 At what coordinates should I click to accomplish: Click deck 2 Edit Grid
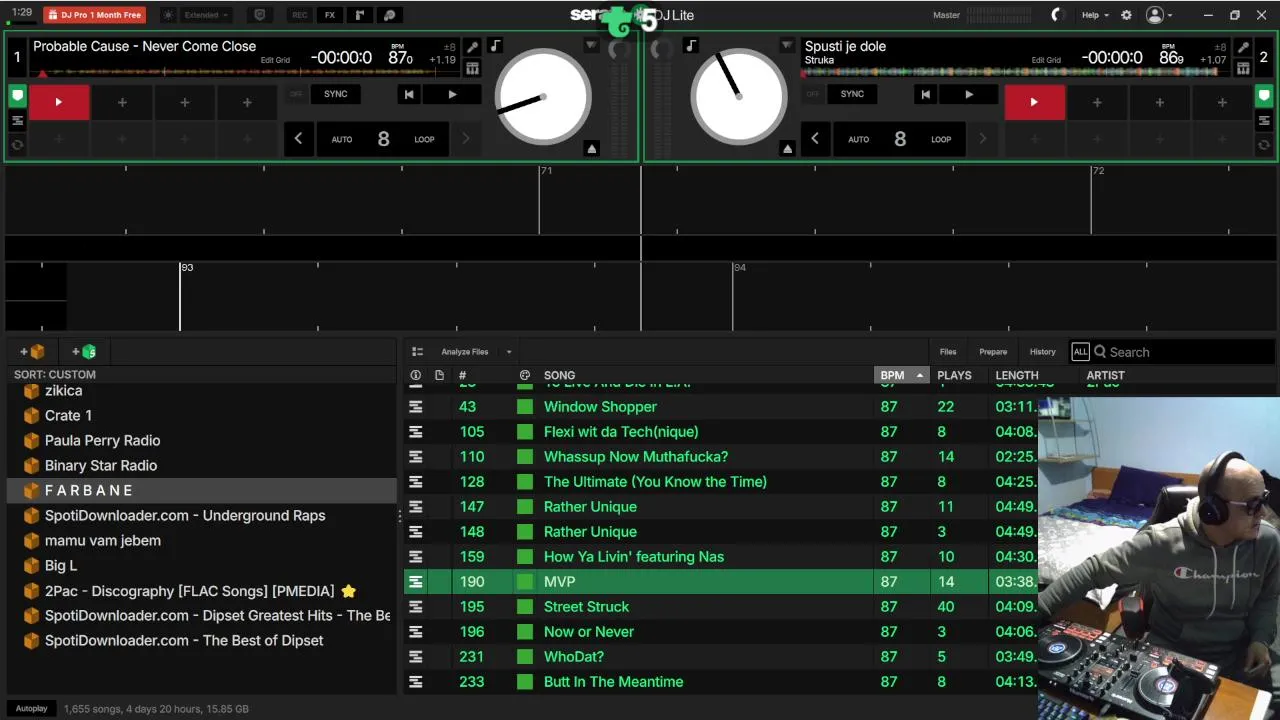pos(1046,60)
